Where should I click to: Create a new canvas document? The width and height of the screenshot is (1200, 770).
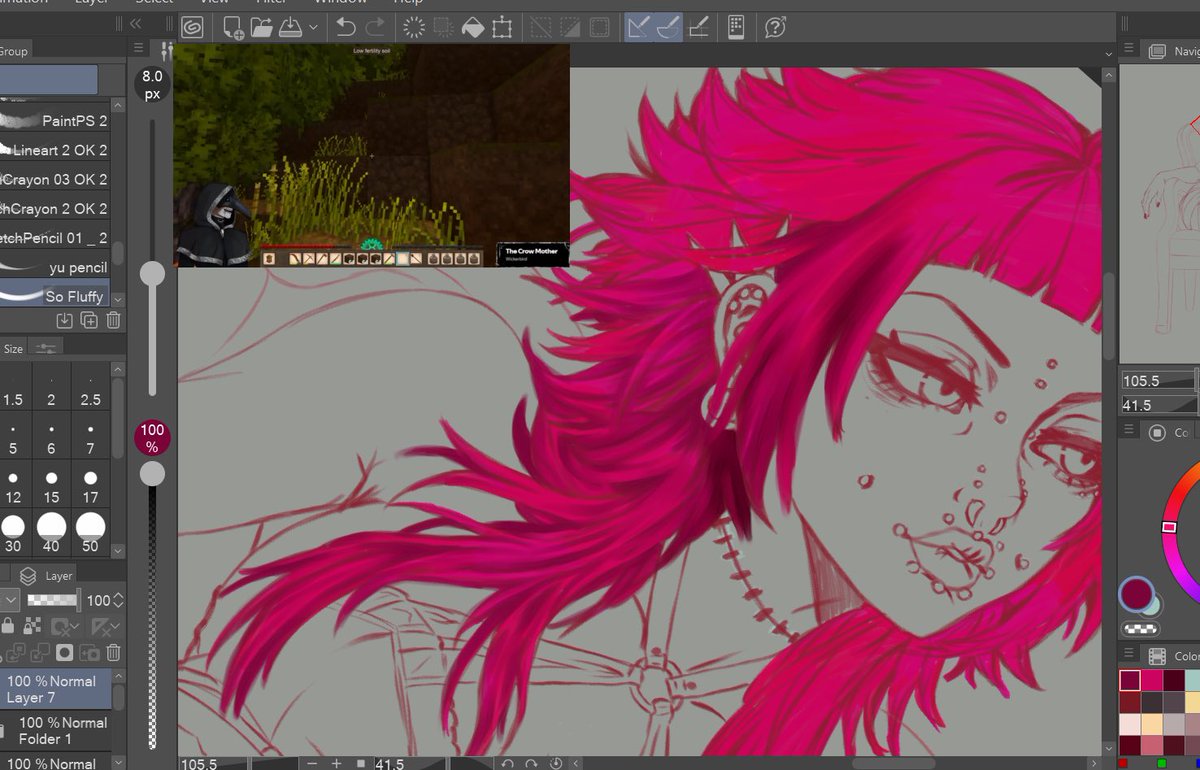pyautogui.click(x=232, y=27)
